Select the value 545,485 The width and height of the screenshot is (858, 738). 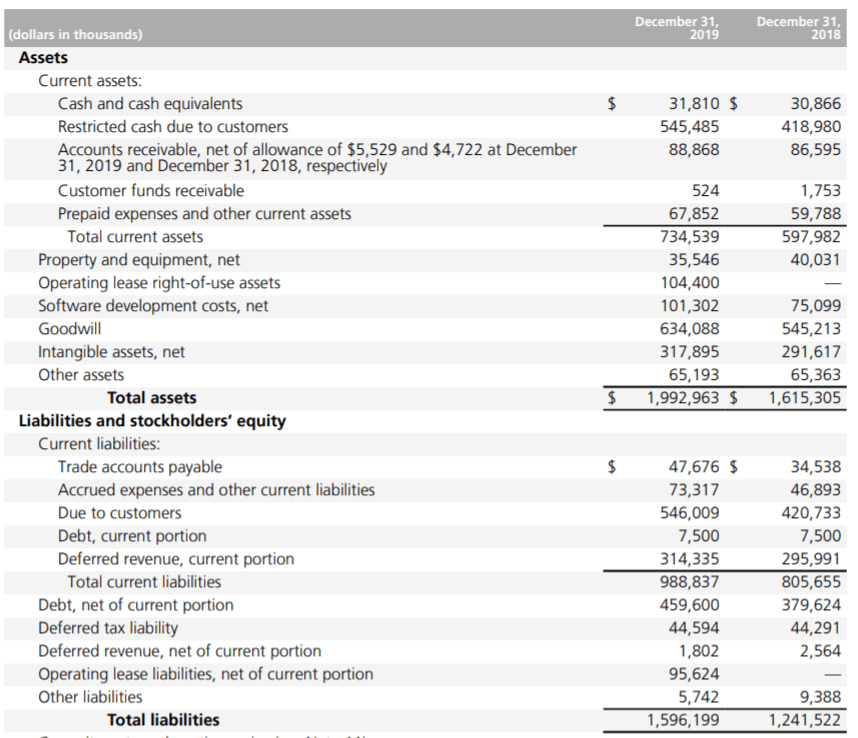(689, 126)
